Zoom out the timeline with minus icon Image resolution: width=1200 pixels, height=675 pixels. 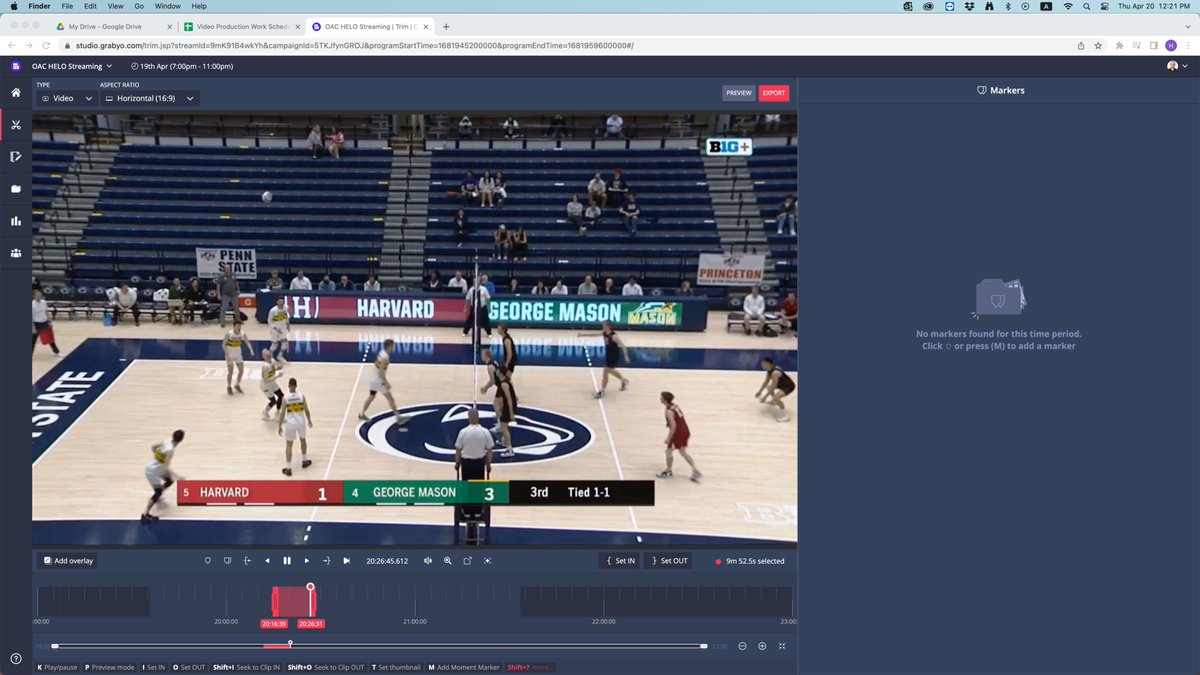(x=743, y=646)
